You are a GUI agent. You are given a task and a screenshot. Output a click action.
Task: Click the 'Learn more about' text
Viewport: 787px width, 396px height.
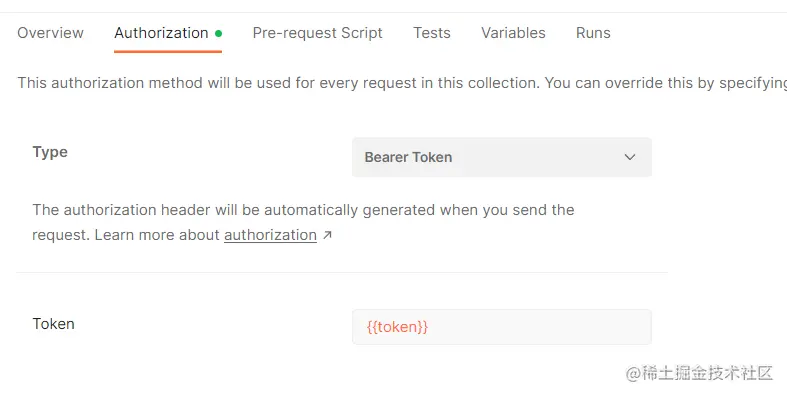157,235
